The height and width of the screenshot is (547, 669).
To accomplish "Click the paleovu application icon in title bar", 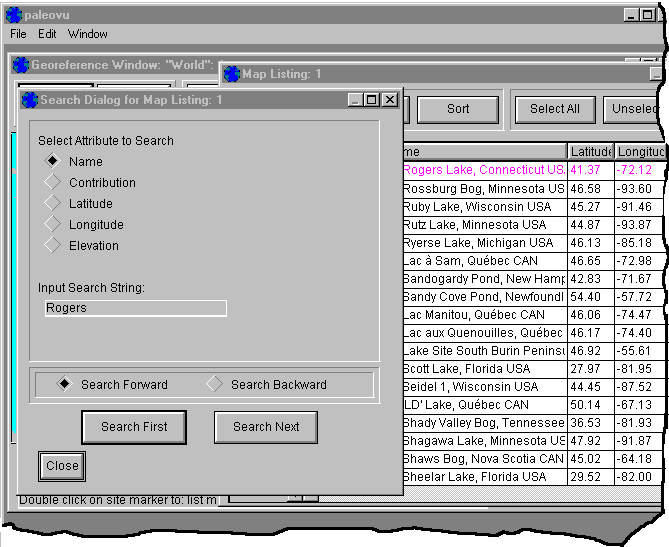I will click(x=13, y=14).
